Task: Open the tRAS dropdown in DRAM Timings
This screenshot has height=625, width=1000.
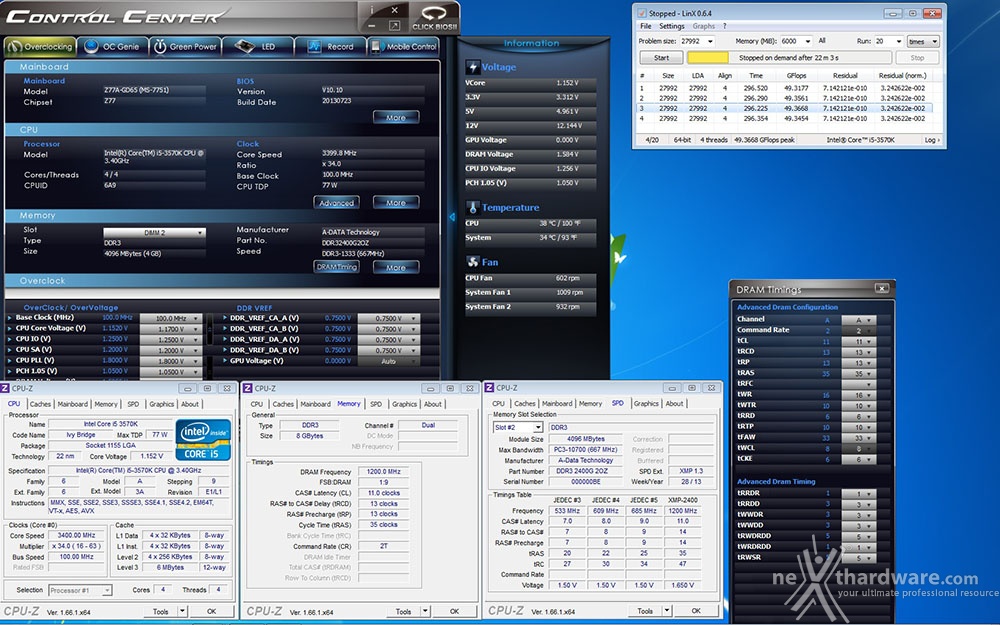Action: click(x=858, y=374)
